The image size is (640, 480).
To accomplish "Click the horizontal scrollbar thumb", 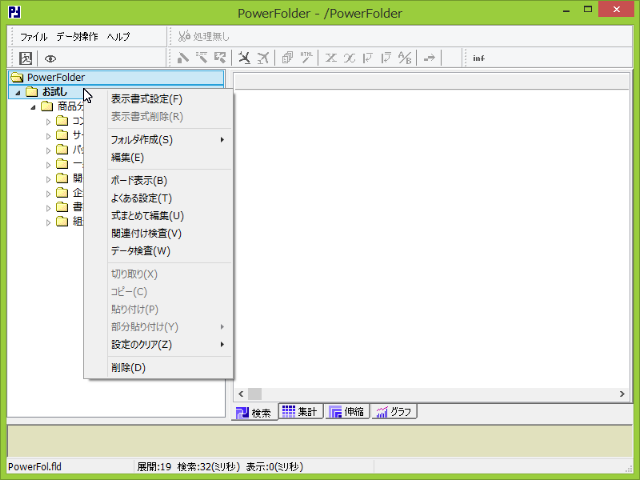I will click(255, 394).
